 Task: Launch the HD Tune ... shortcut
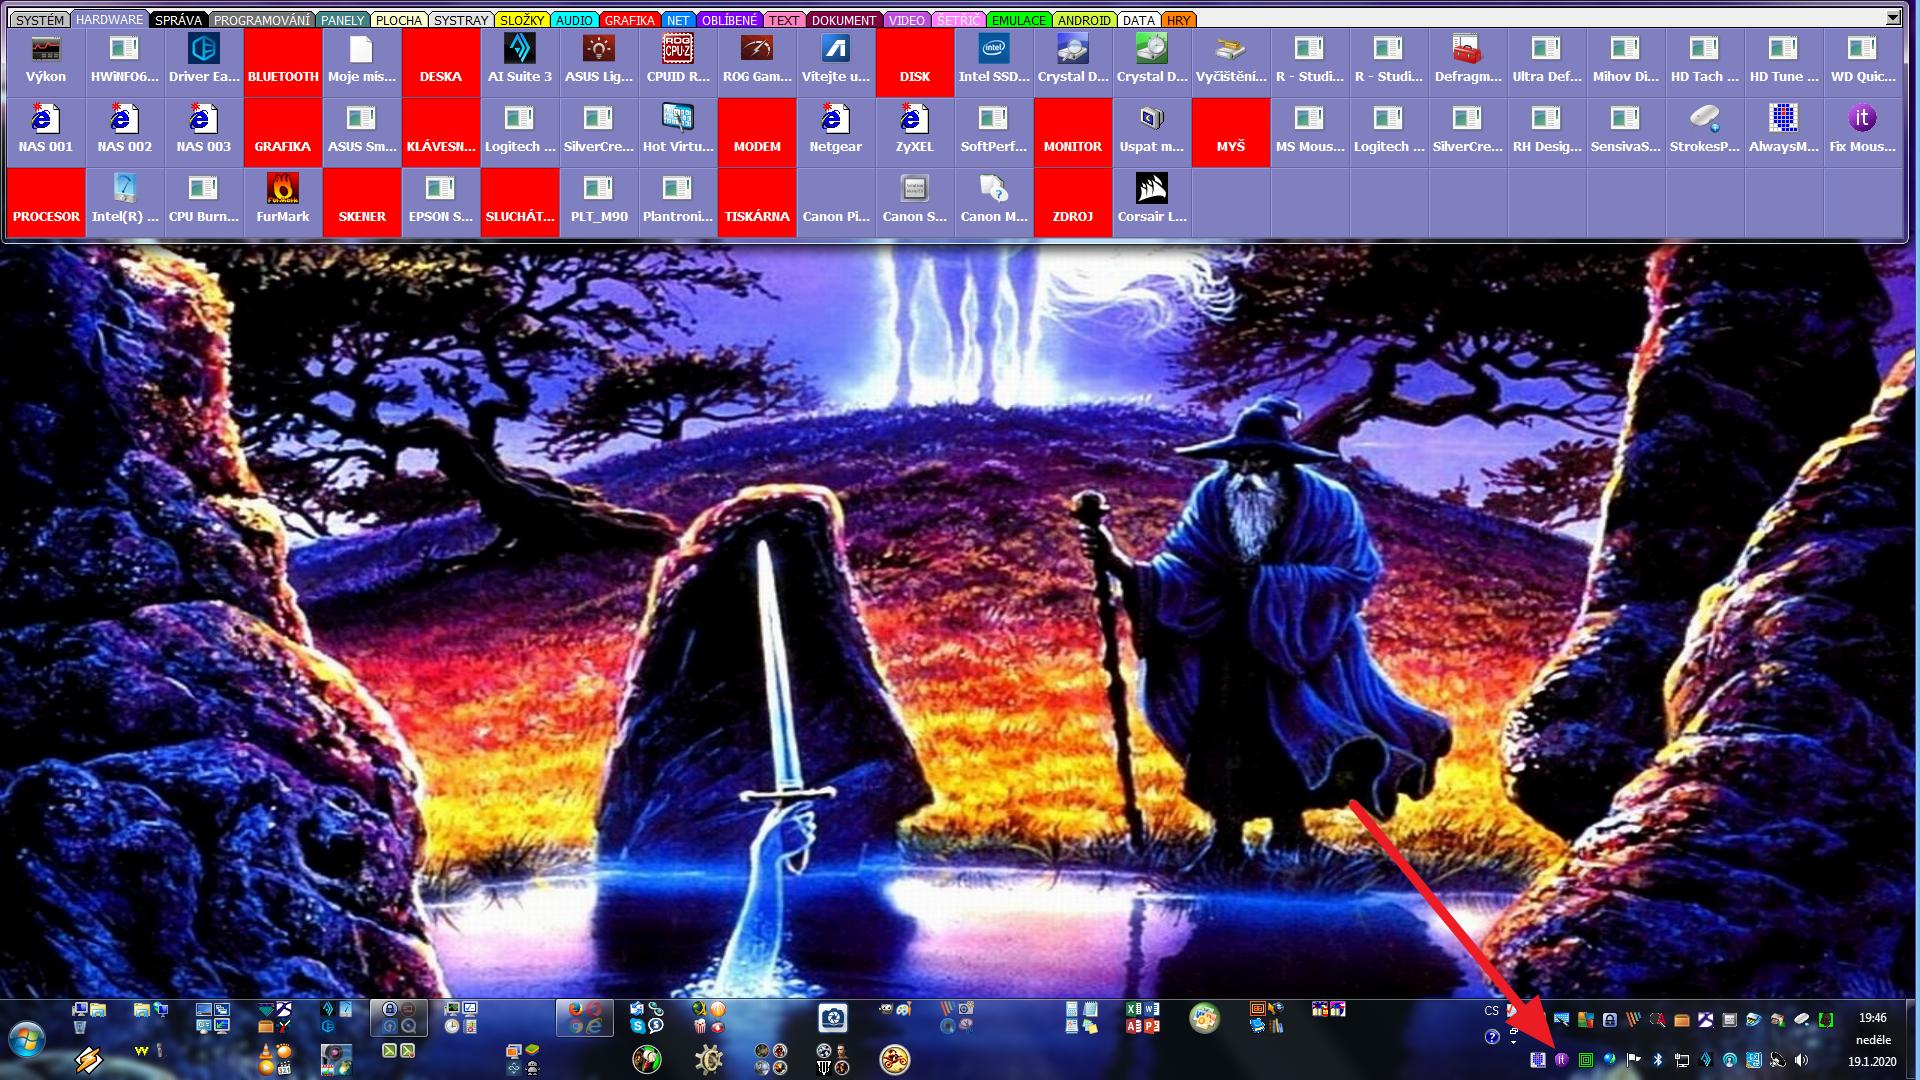[1784, 62]
